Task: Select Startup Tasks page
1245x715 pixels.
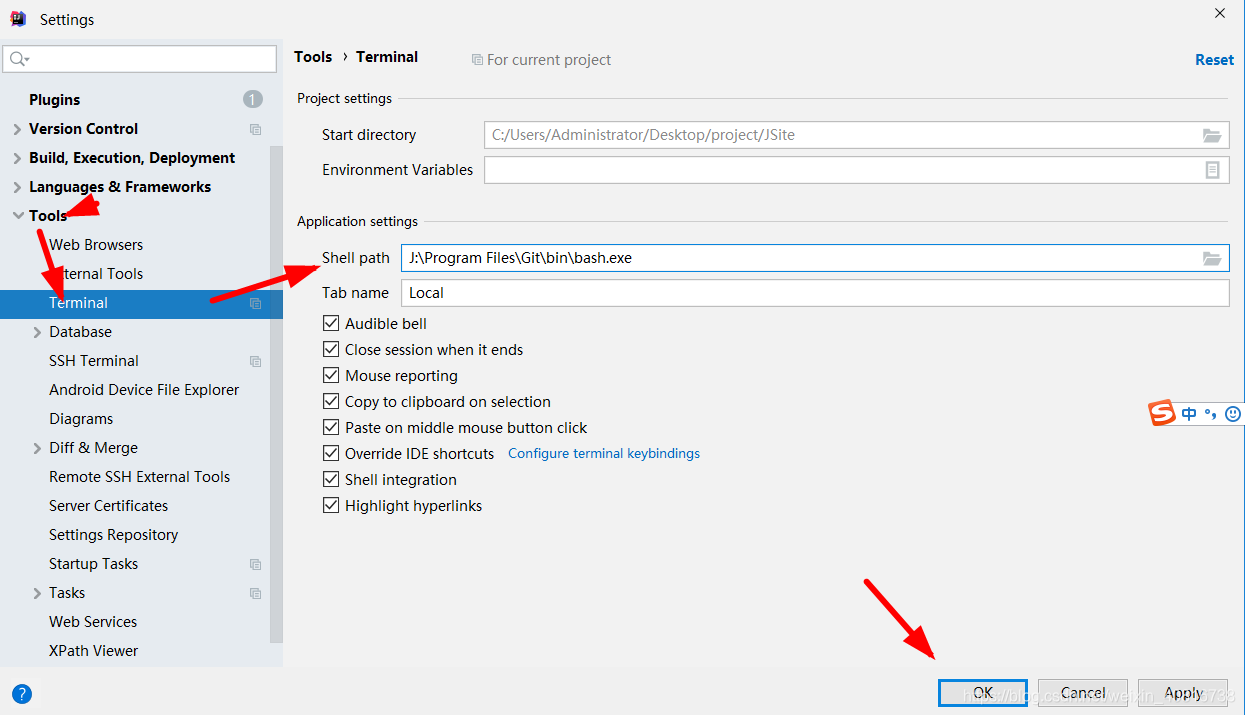Action: point(94,564)
